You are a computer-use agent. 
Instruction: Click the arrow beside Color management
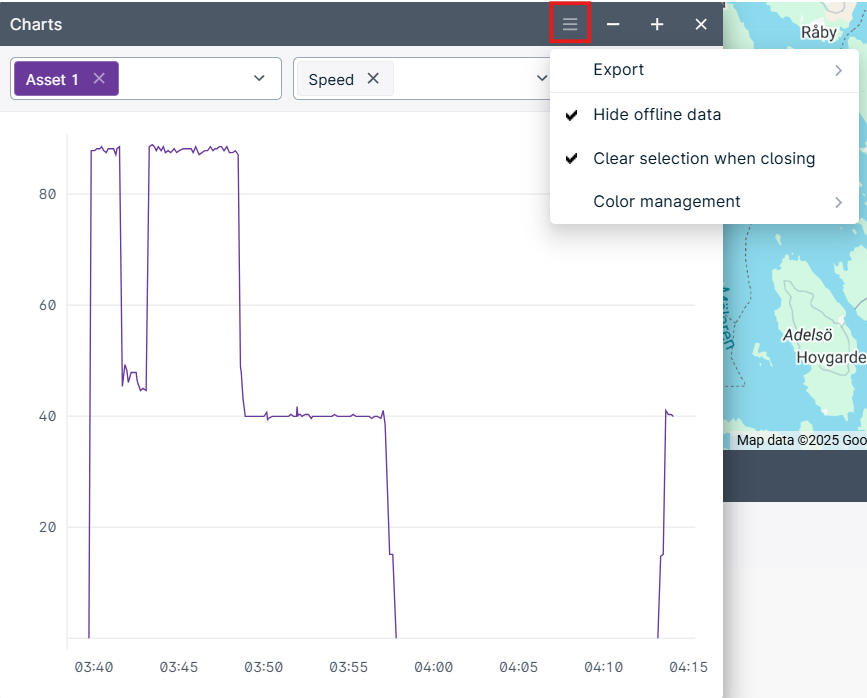838,202
